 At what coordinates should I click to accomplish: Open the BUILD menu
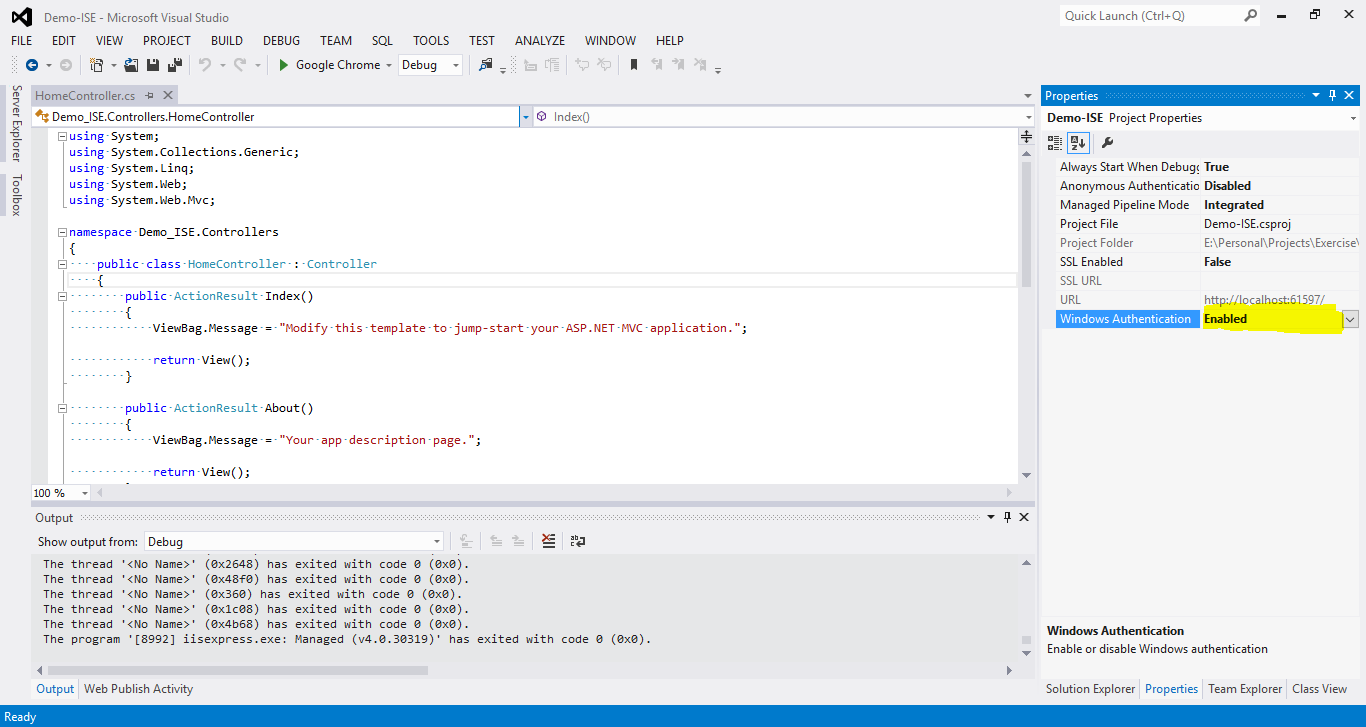227,41
